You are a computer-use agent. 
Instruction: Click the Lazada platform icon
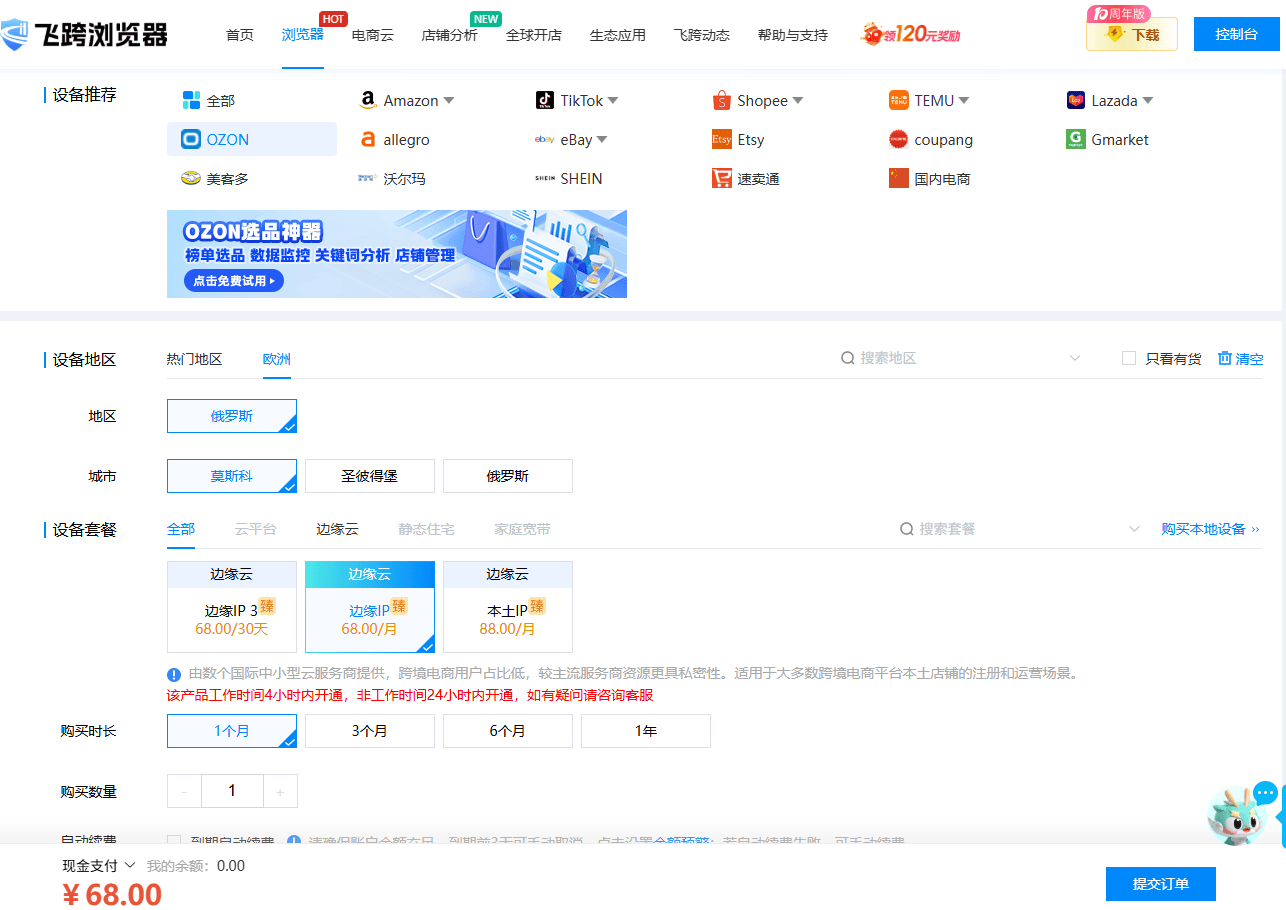tap(1074, 100)
